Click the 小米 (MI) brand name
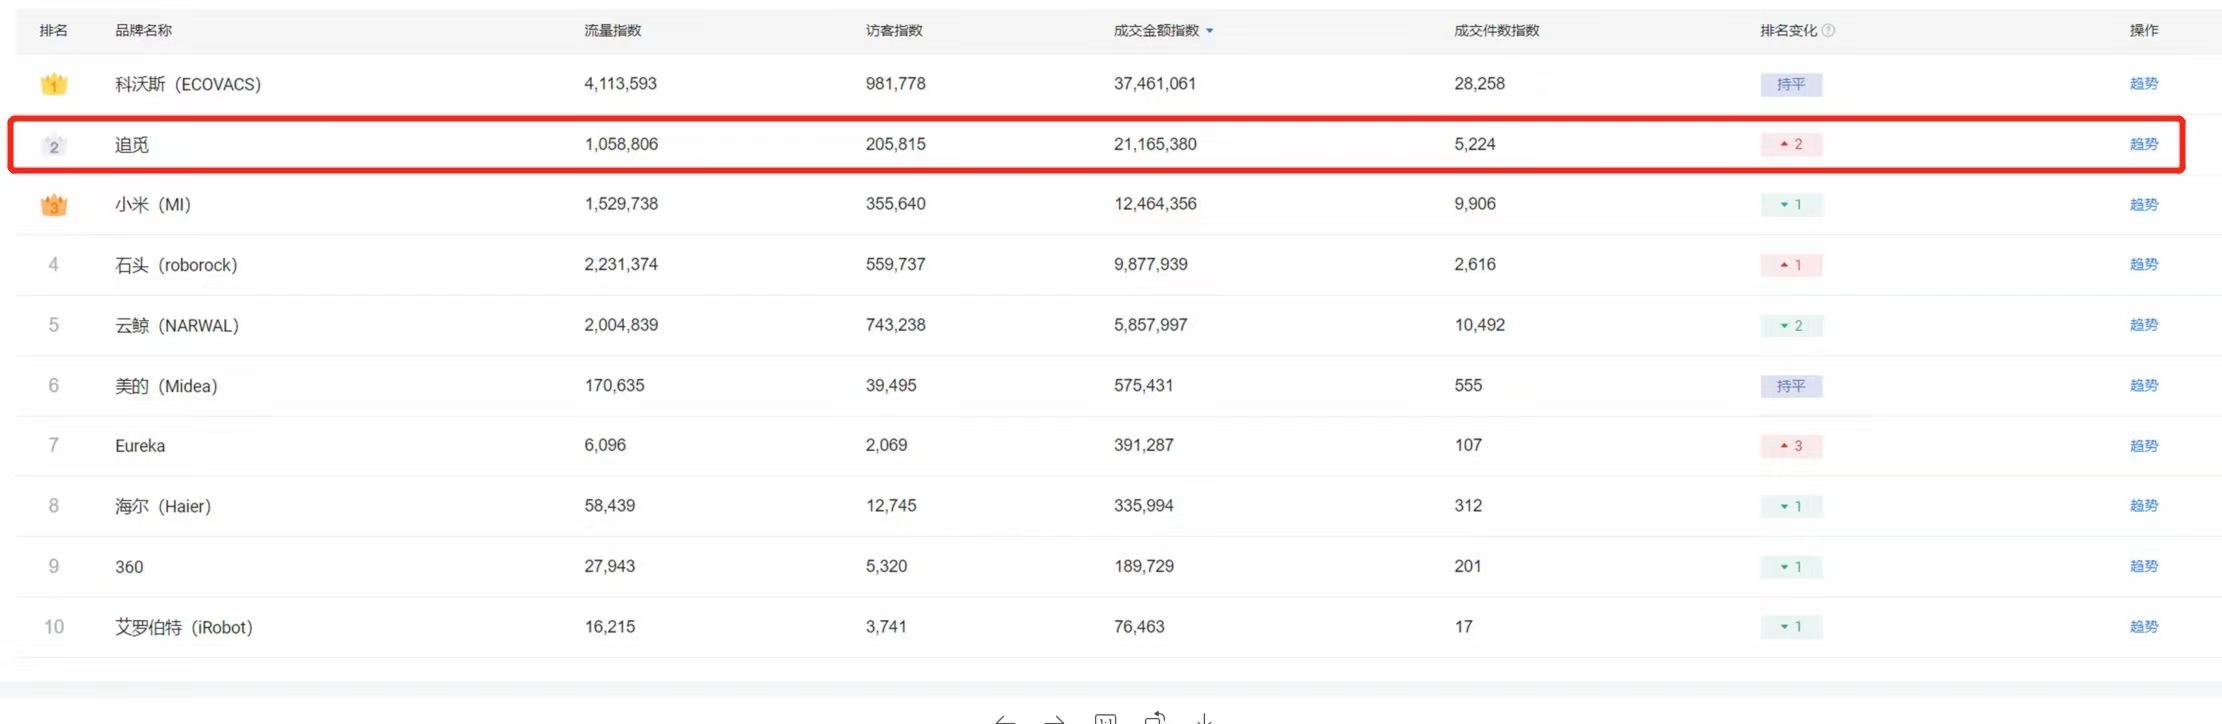Image resolution: width=2222 pixels, height=724 pixels. point(152,205)
